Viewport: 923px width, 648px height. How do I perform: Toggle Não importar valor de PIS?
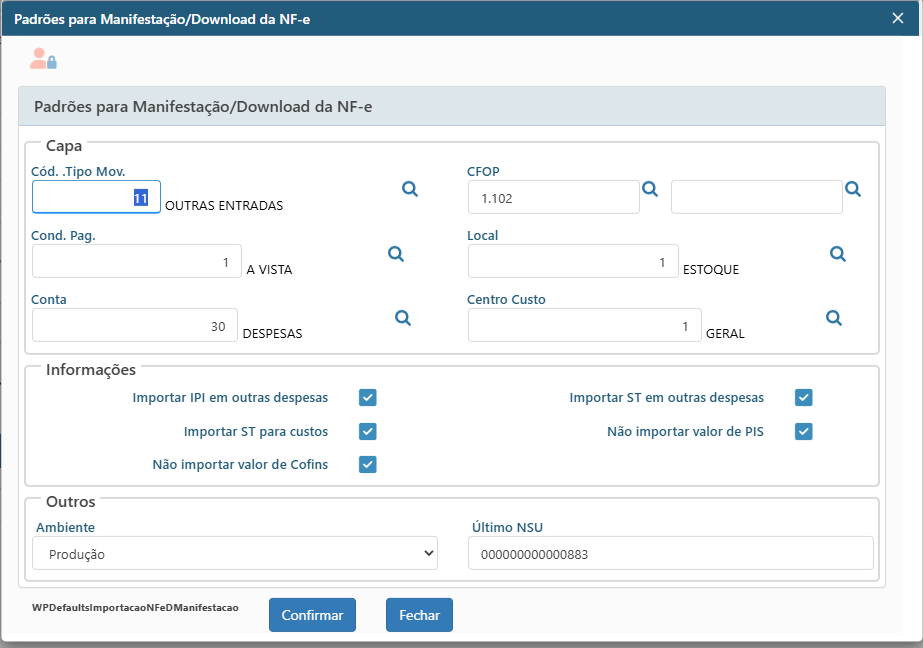tap(803, 432)
